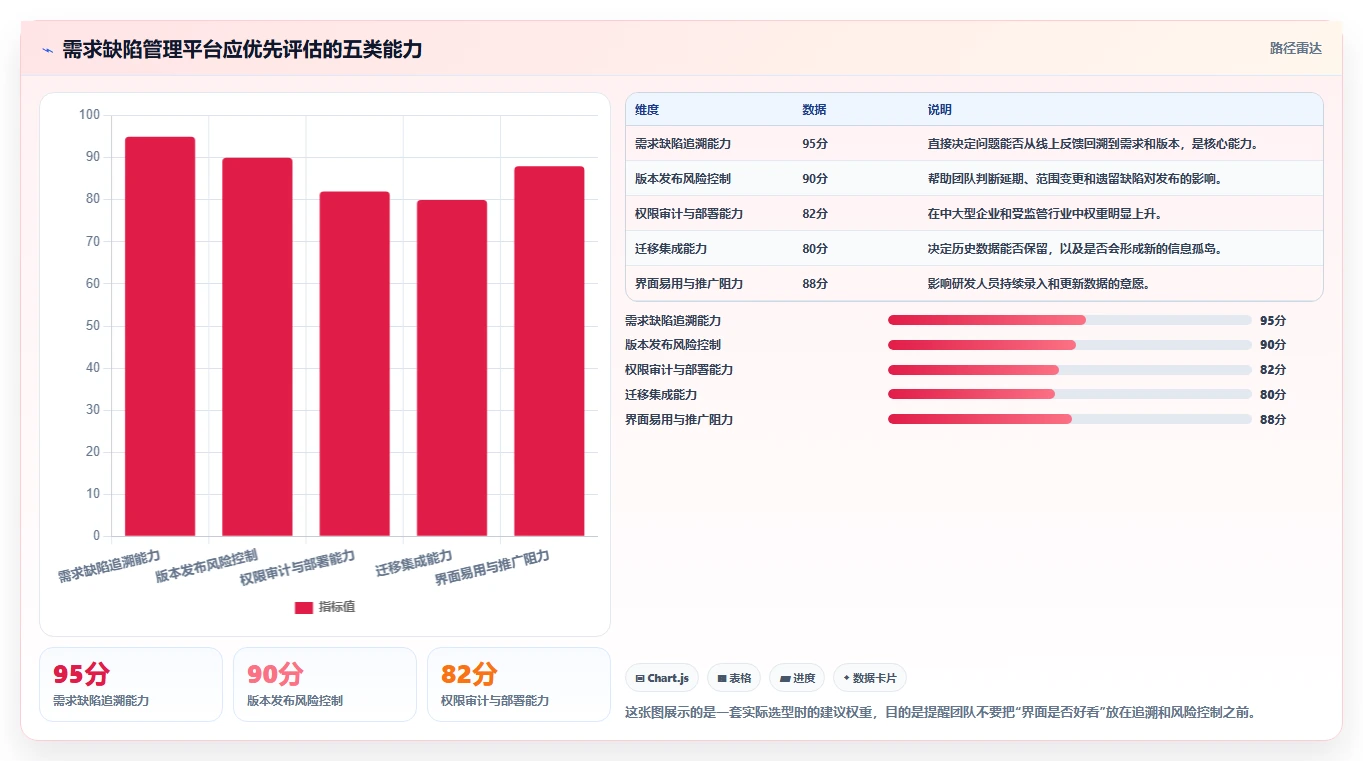Viewport: 1363px width, 761px height.
Task: Click description starting with 帮助团队判断延期
Action: (x=1077, y=179)
